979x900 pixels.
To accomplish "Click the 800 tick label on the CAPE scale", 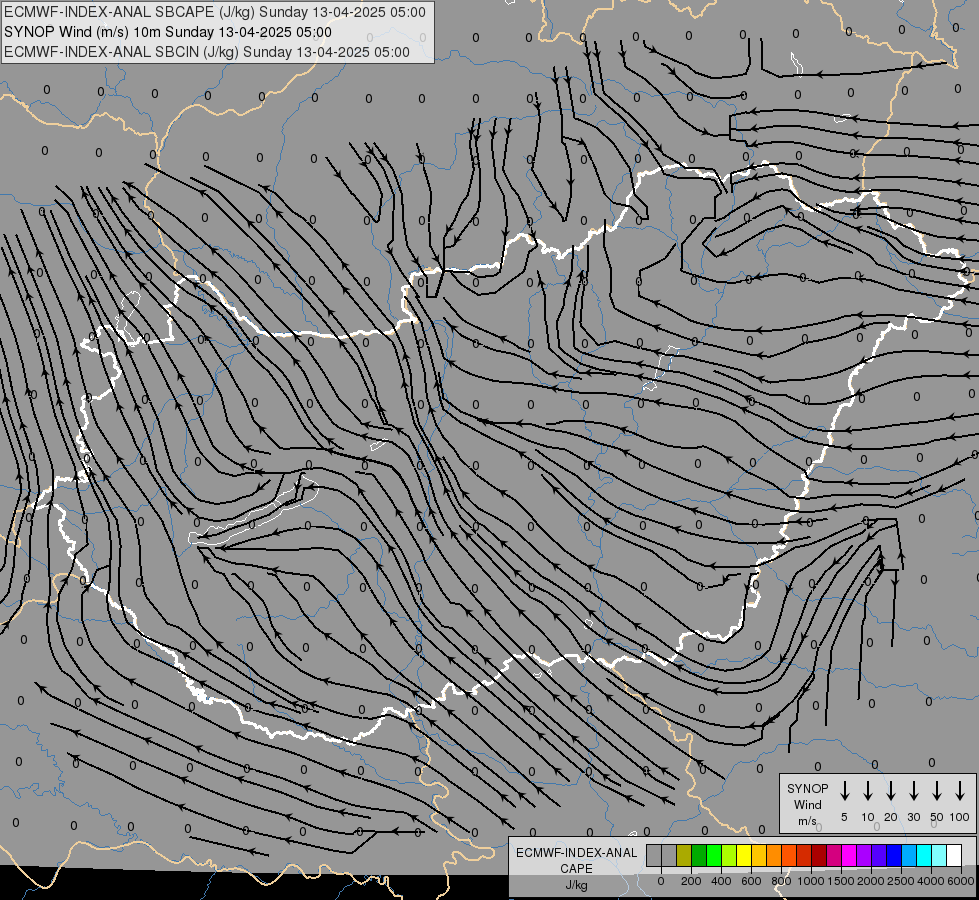I will coord(781,881).
